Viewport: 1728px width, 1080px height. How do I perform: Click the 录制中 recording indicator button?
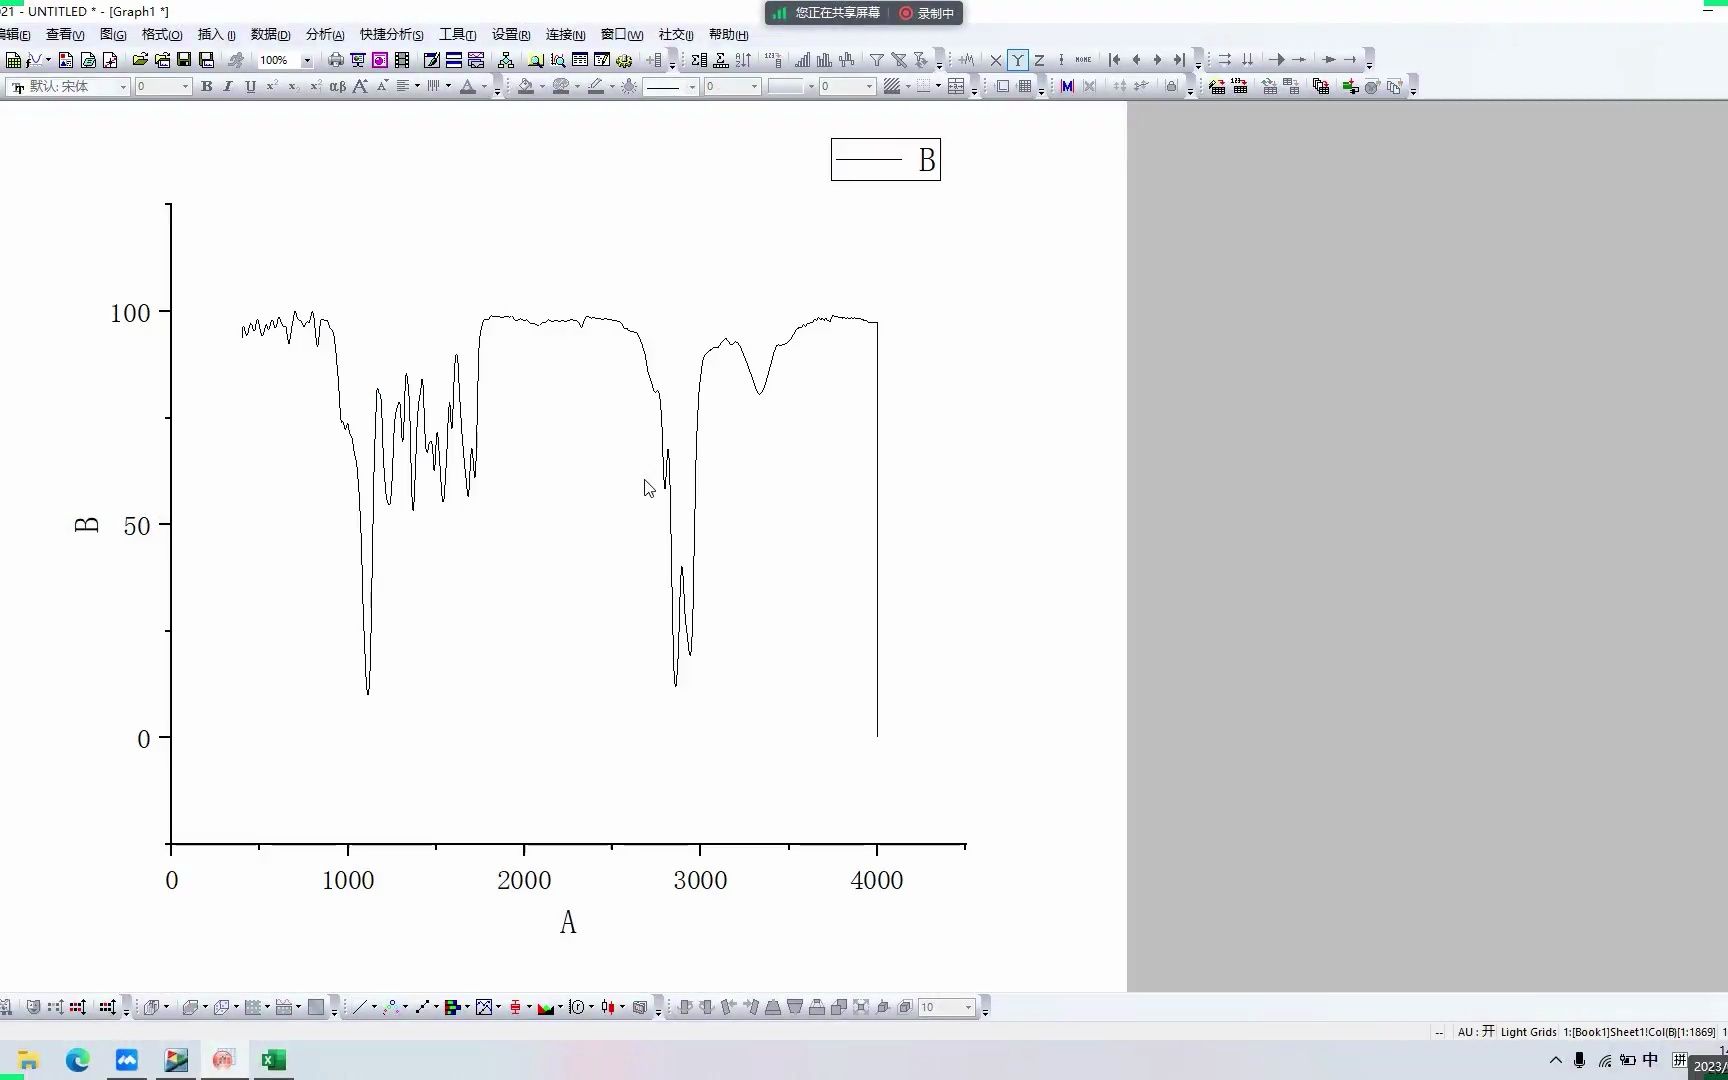[927, 13]
